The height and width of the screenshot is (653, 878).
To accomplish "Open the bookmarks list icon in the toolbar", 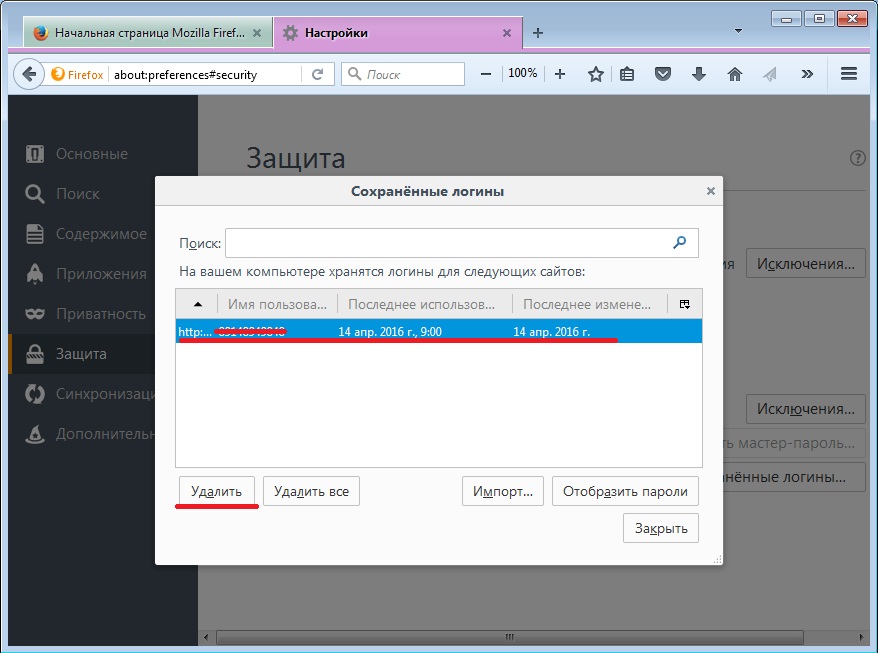I will pos(627,74).
